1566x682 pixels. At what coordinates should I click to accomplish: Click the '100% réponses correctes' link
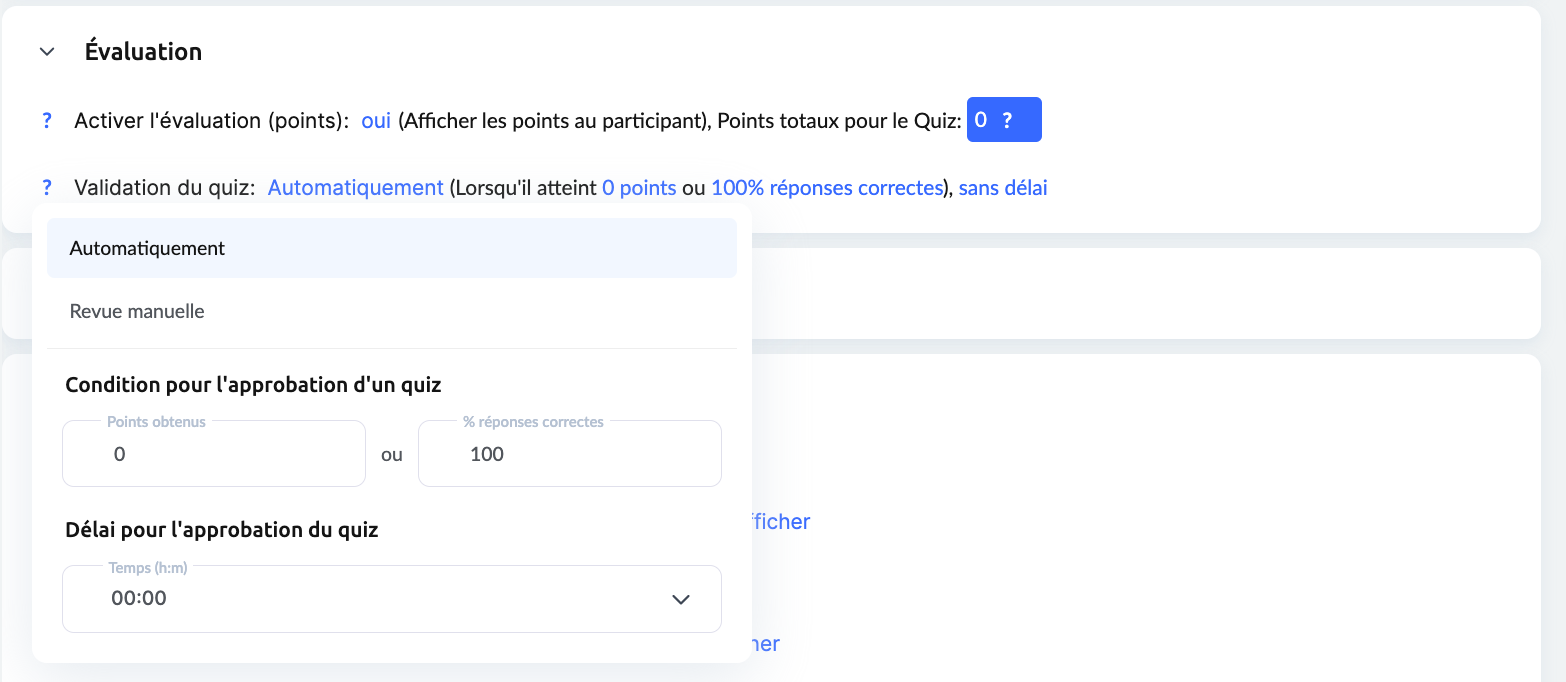(827, 187)
